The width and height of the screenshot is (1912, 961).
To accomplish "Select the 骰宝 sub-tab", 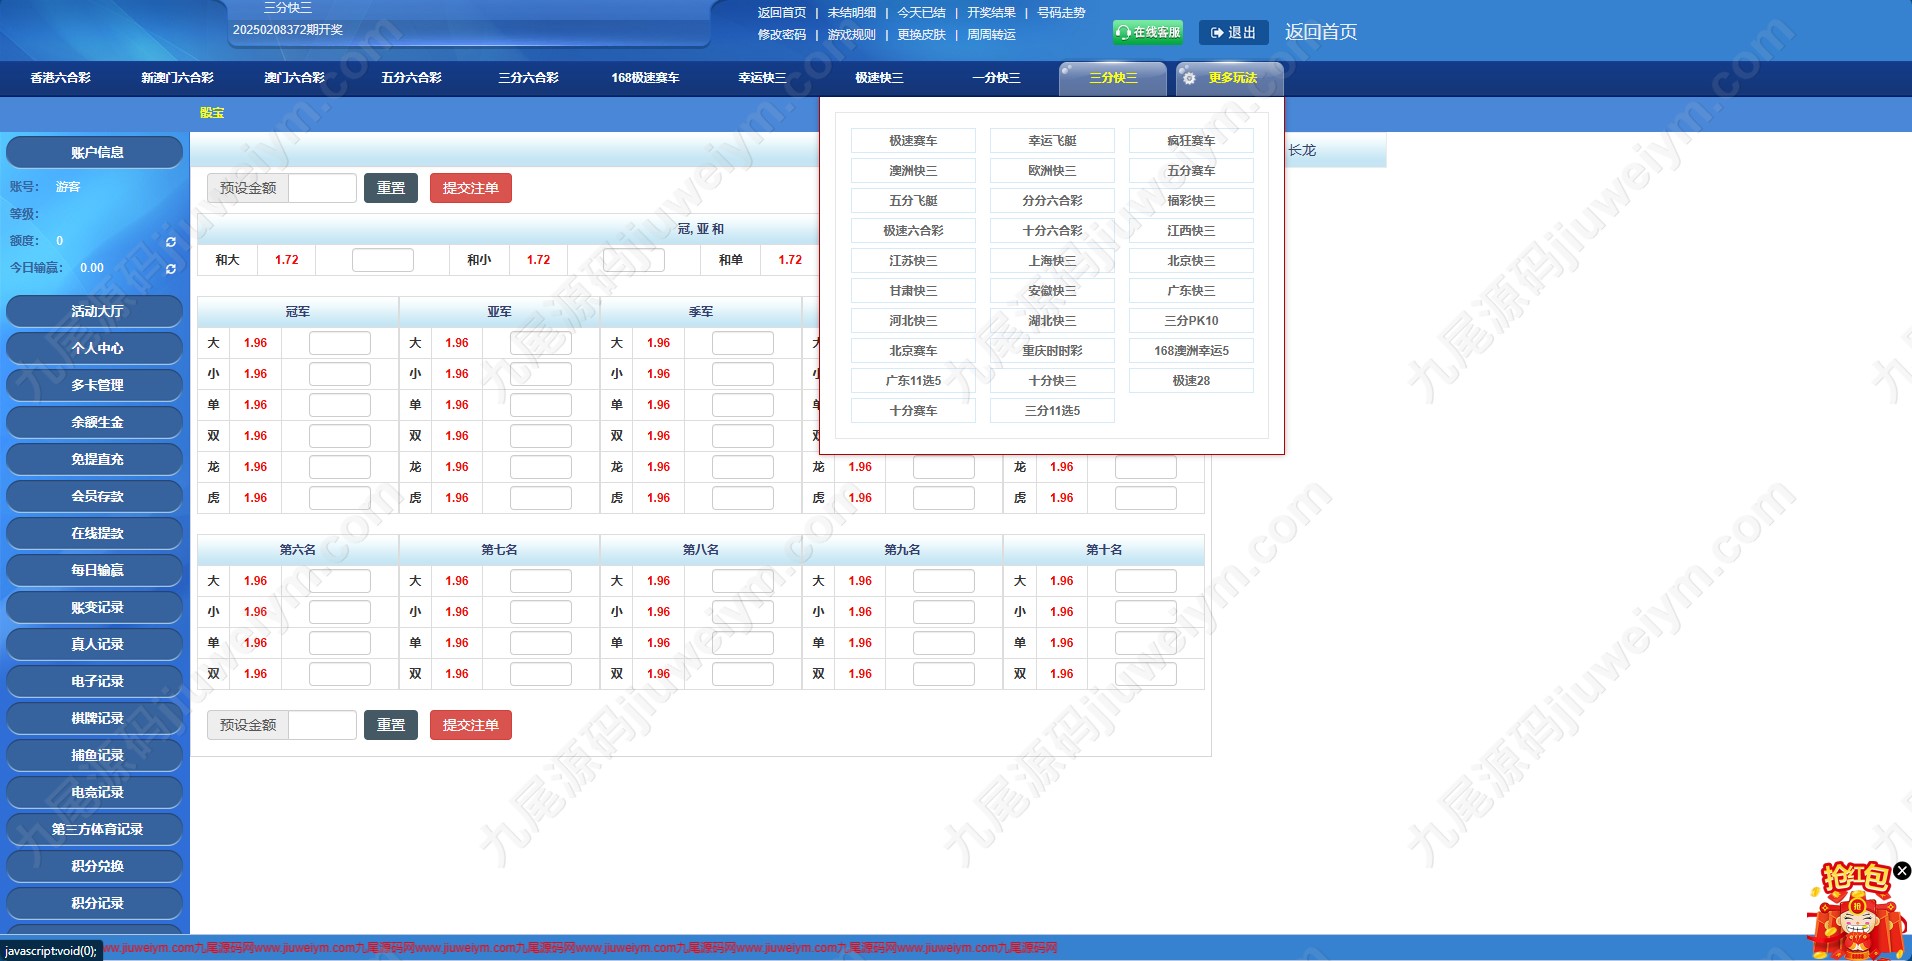I will pos(212,113).
